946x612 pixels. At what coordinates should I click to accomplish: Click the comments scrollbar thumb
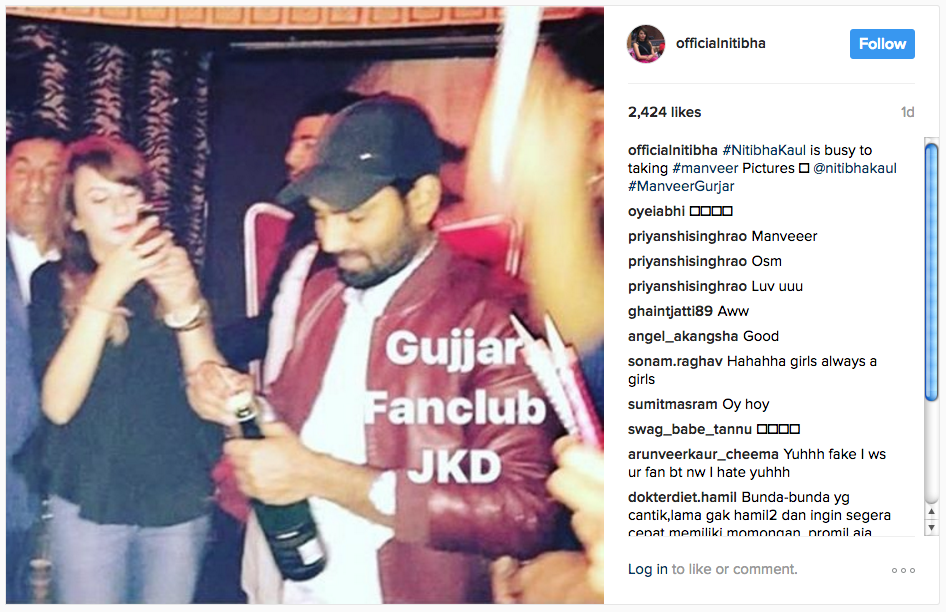(x=932, y=272)
